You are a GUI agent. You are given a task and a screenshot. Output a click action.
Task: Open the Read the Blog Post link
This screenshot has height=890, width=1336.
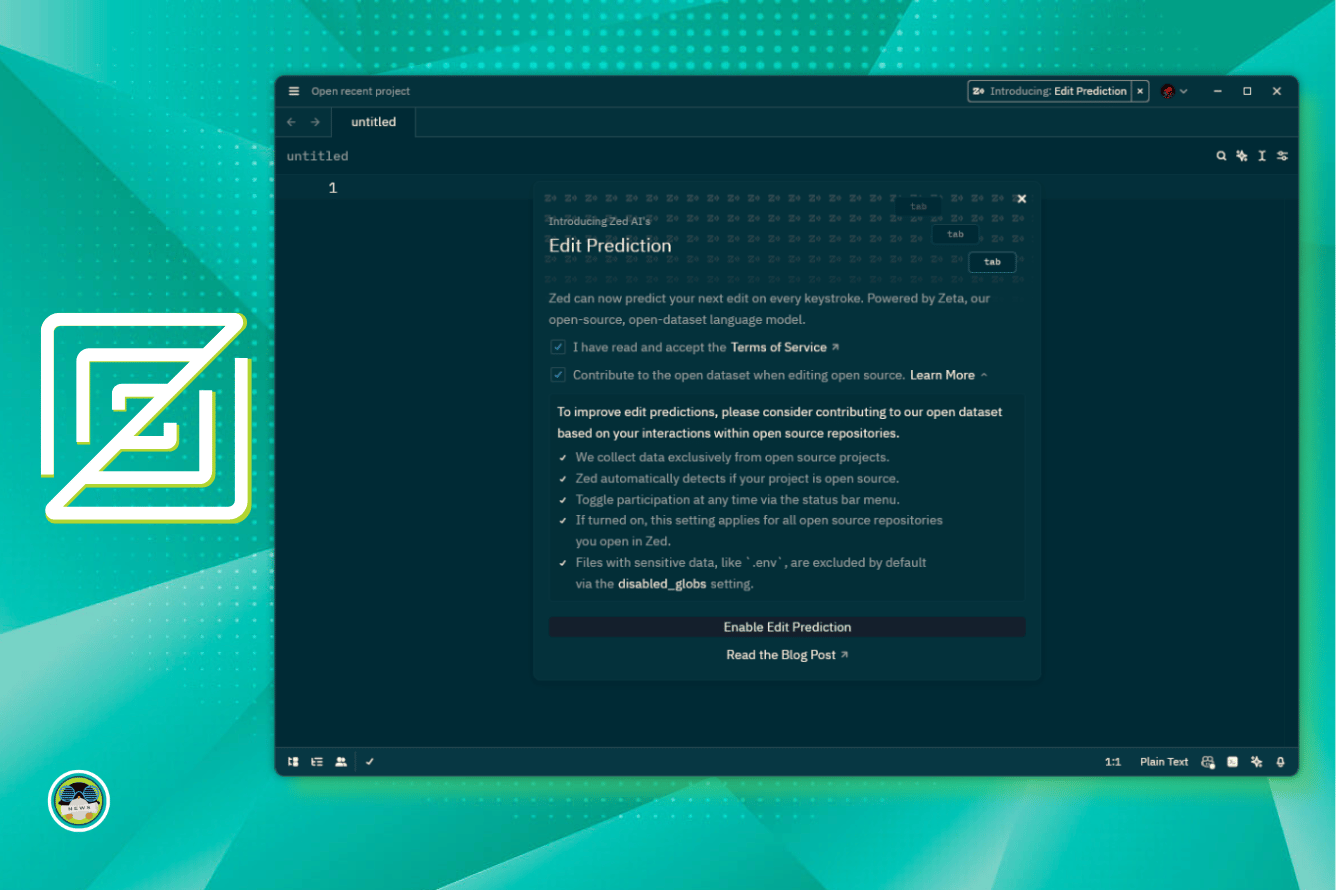tap(787, 655)
